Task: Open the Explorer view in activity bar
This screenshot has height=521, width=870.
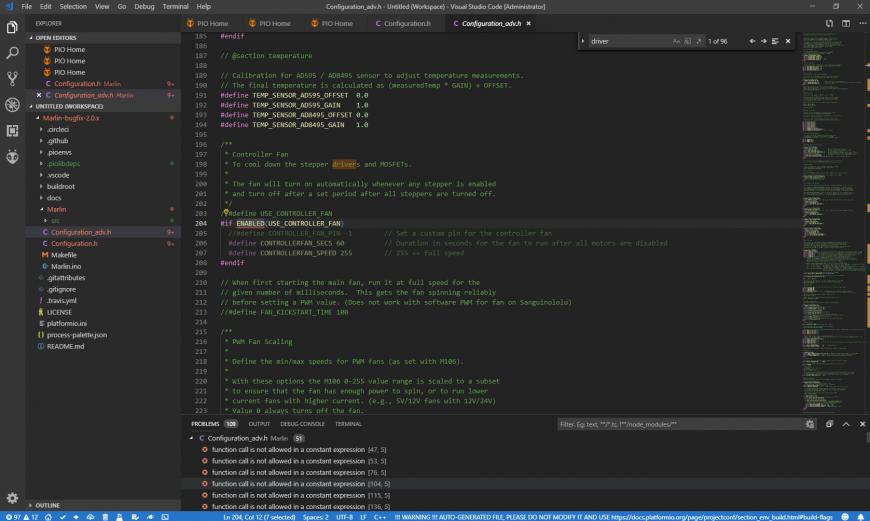Action: coord(12,27)
